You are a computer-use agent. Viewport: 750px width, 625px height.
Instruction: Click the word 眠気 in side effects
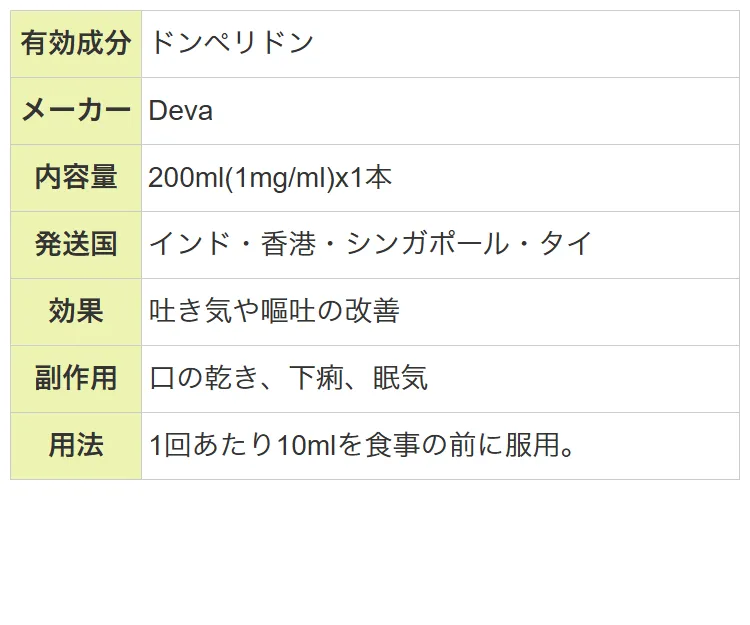click(x=400, y=378)
